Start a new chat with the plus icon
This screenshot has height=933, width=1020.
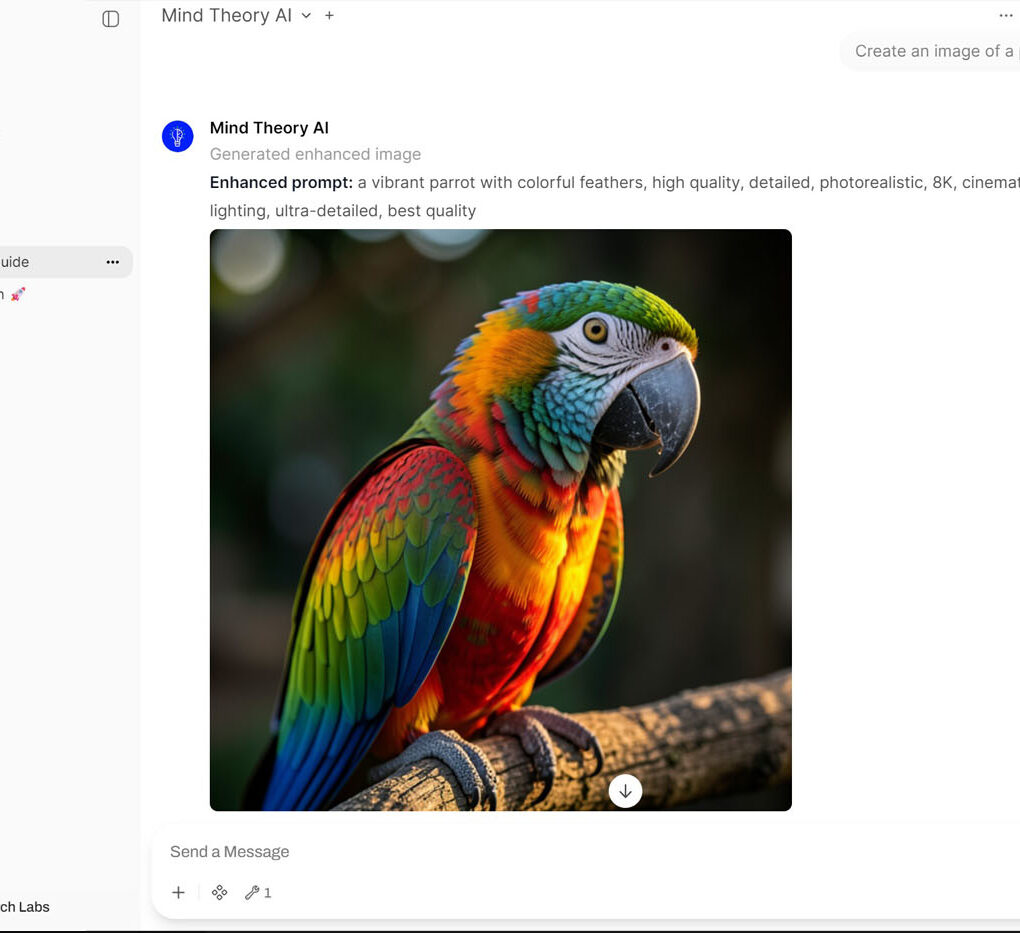pyautogui.click(x=329, y=15)
